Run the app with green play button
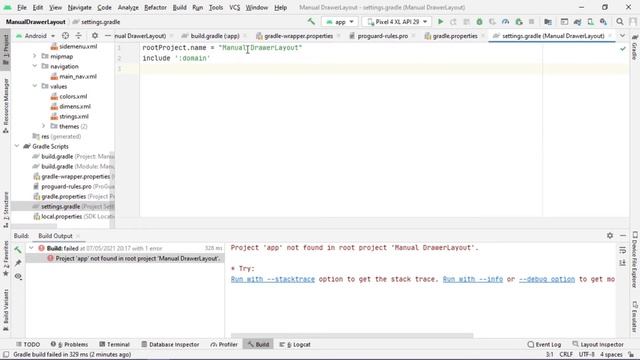640x360 pixels. (440, 22)
